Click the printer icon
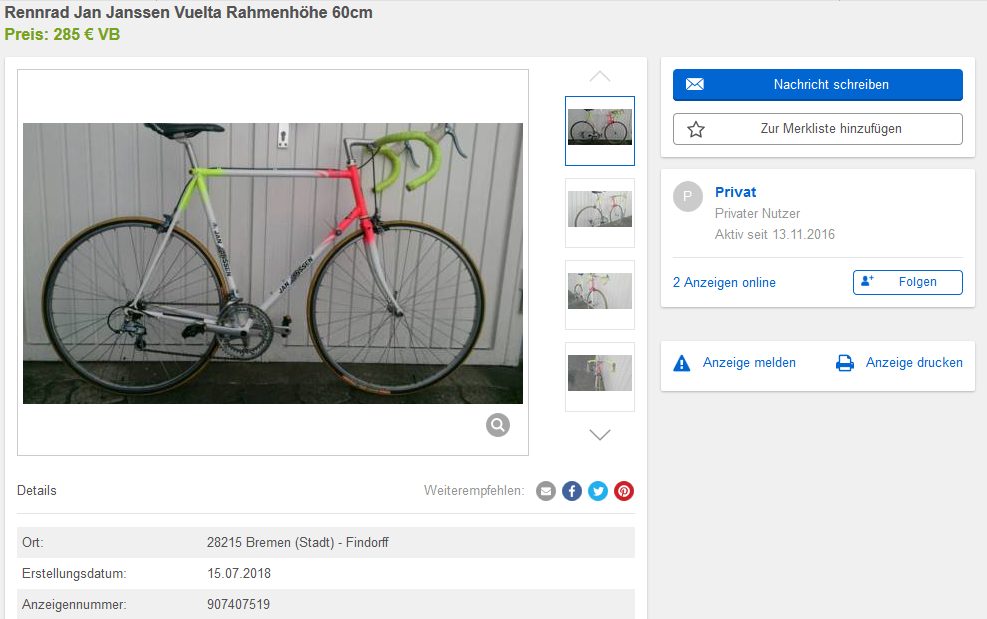This screenshot has height=619, width=987. (845, 363)
